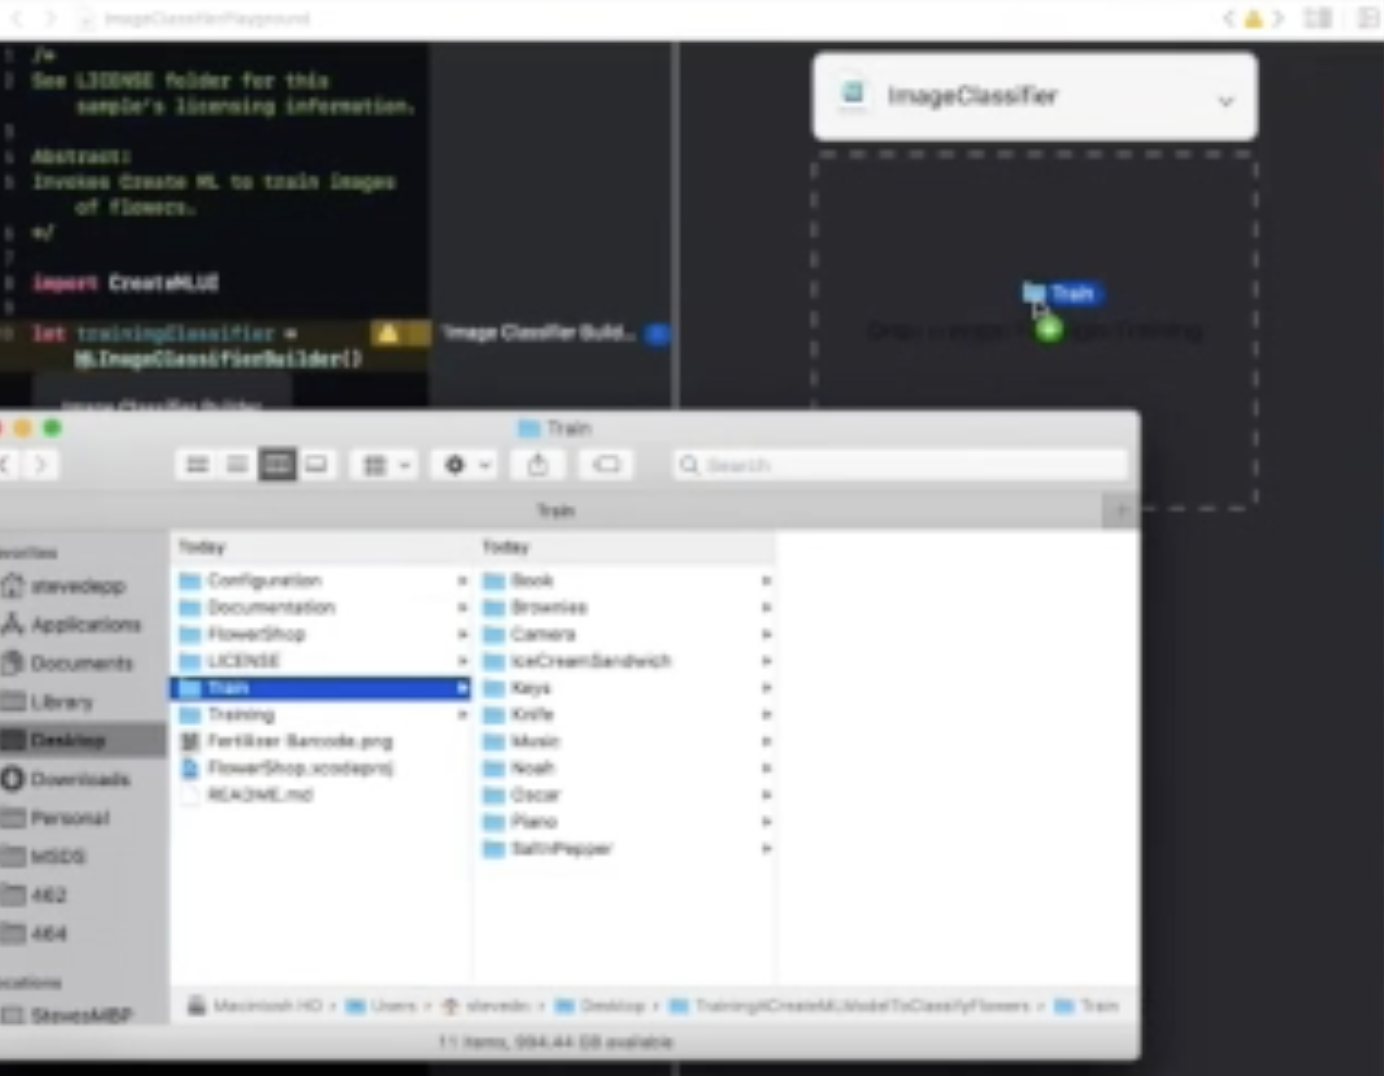Image resolution: width=1384 pixels, height=1076 pixels.
Task: Click the Finder search field
Action: click(x=901, y=465)
